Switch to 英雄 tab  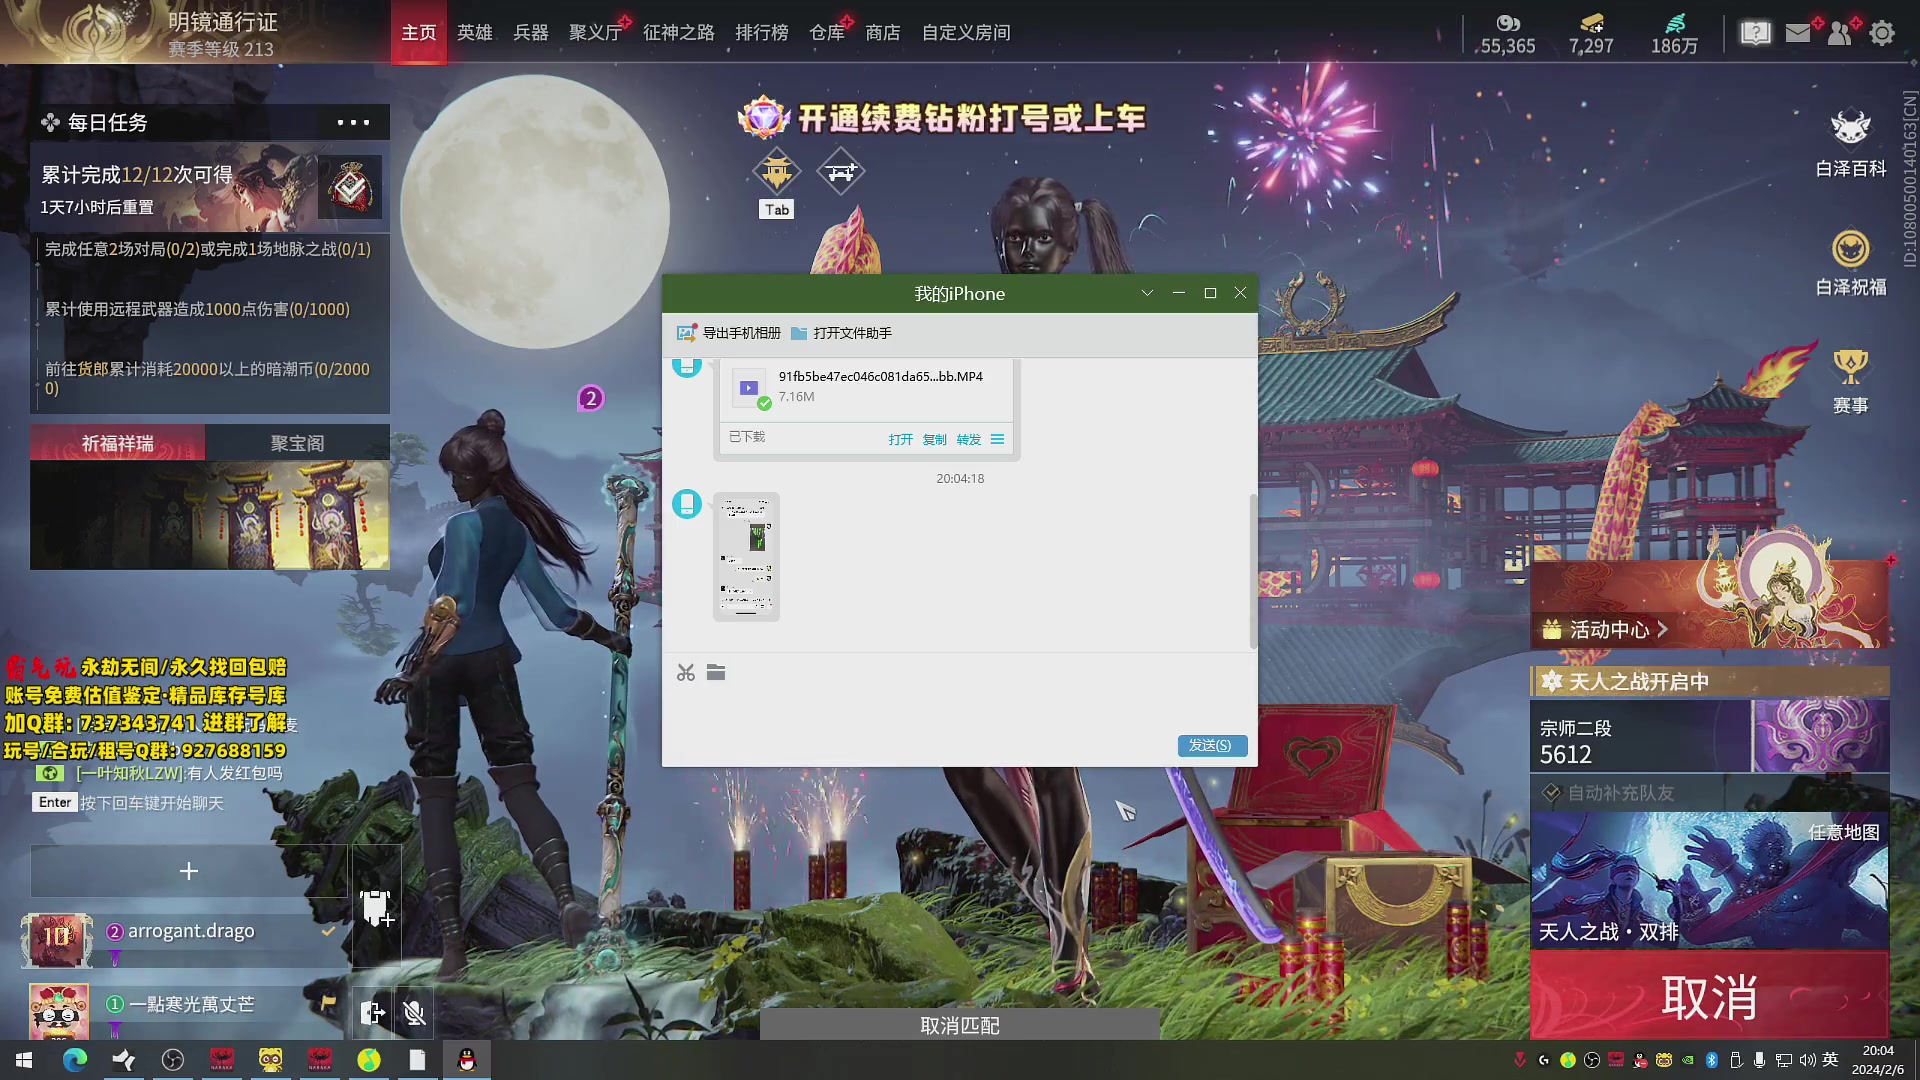[x=475, y=33]
